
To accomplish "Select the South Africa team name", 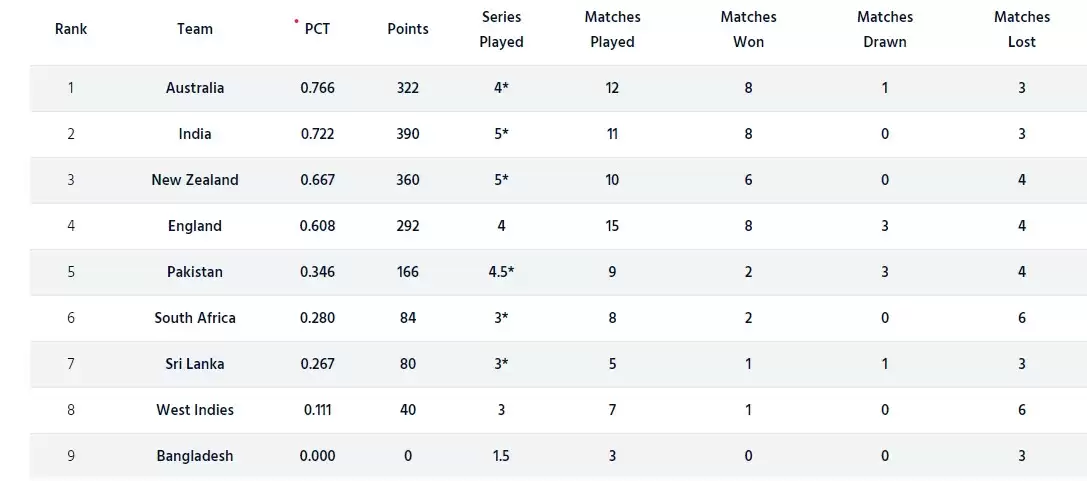I will click(x=195, y=318).
